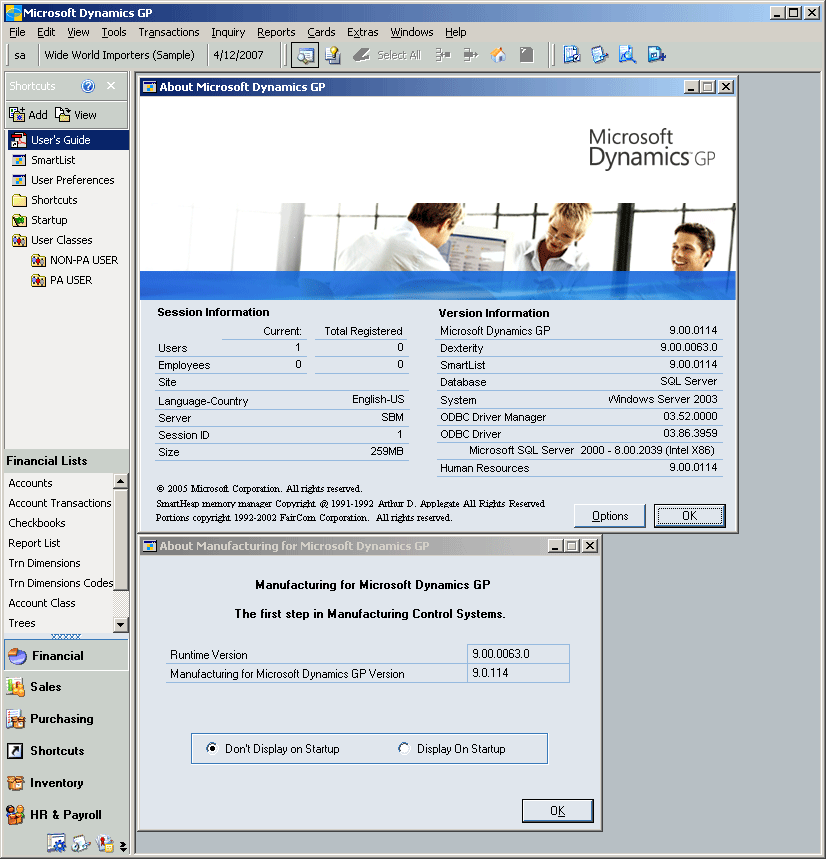Click Options in About Microsoft Dynamics GP

[x=610, y=516]
